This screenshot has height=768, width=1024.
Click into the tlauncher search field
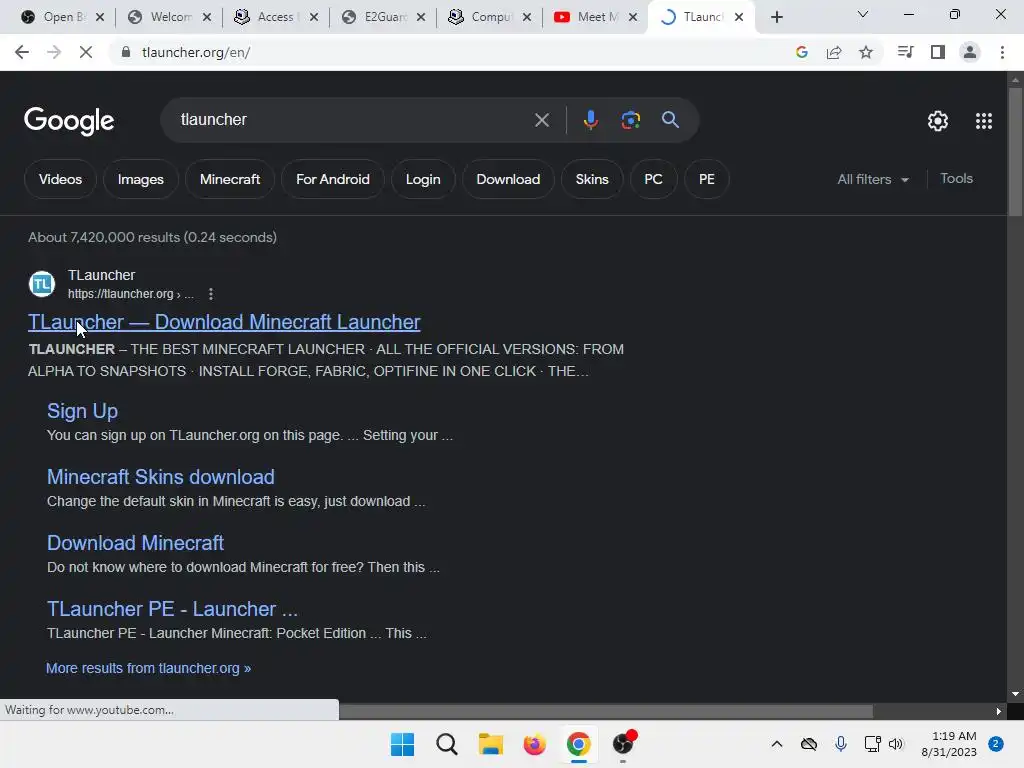click(353, 120)
